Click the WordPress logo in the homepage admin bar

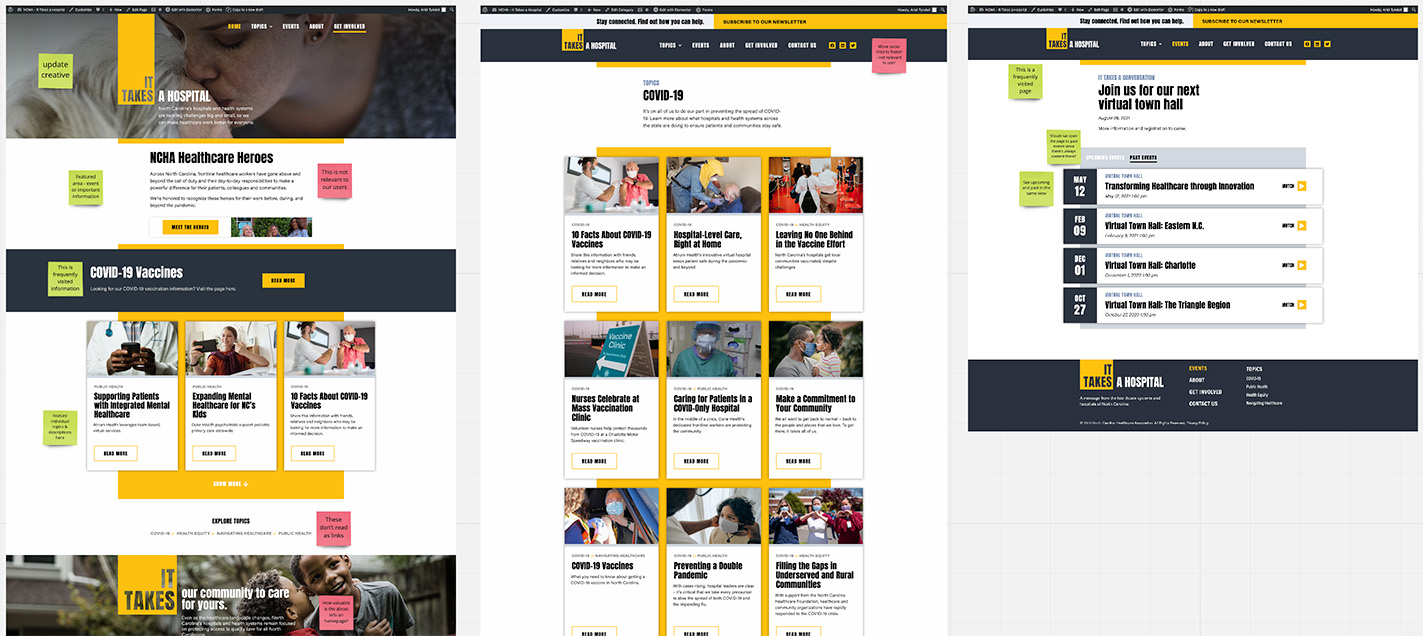(x=12, y=8)
